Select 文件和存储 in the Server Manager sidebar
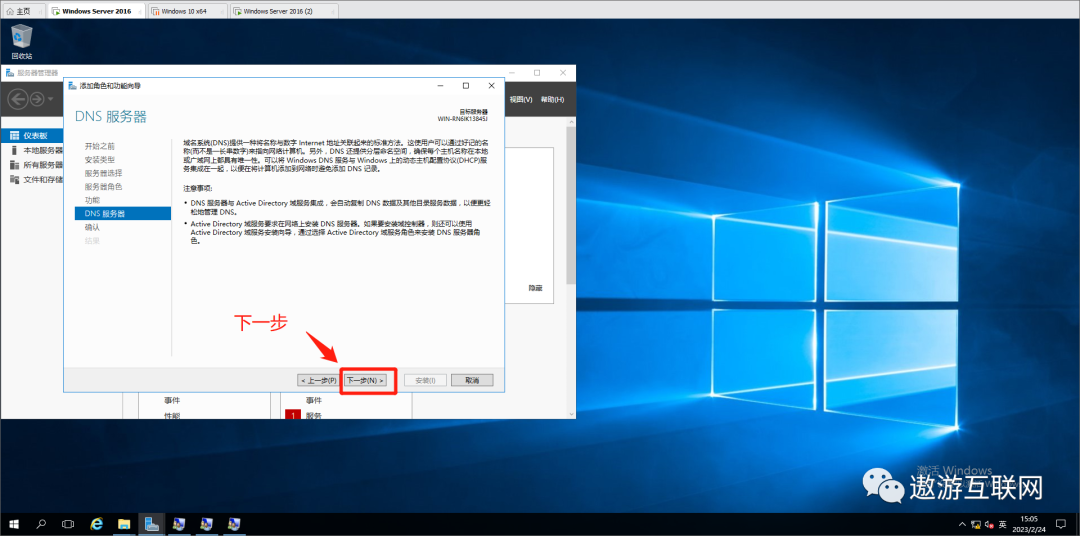 point(34,179)
